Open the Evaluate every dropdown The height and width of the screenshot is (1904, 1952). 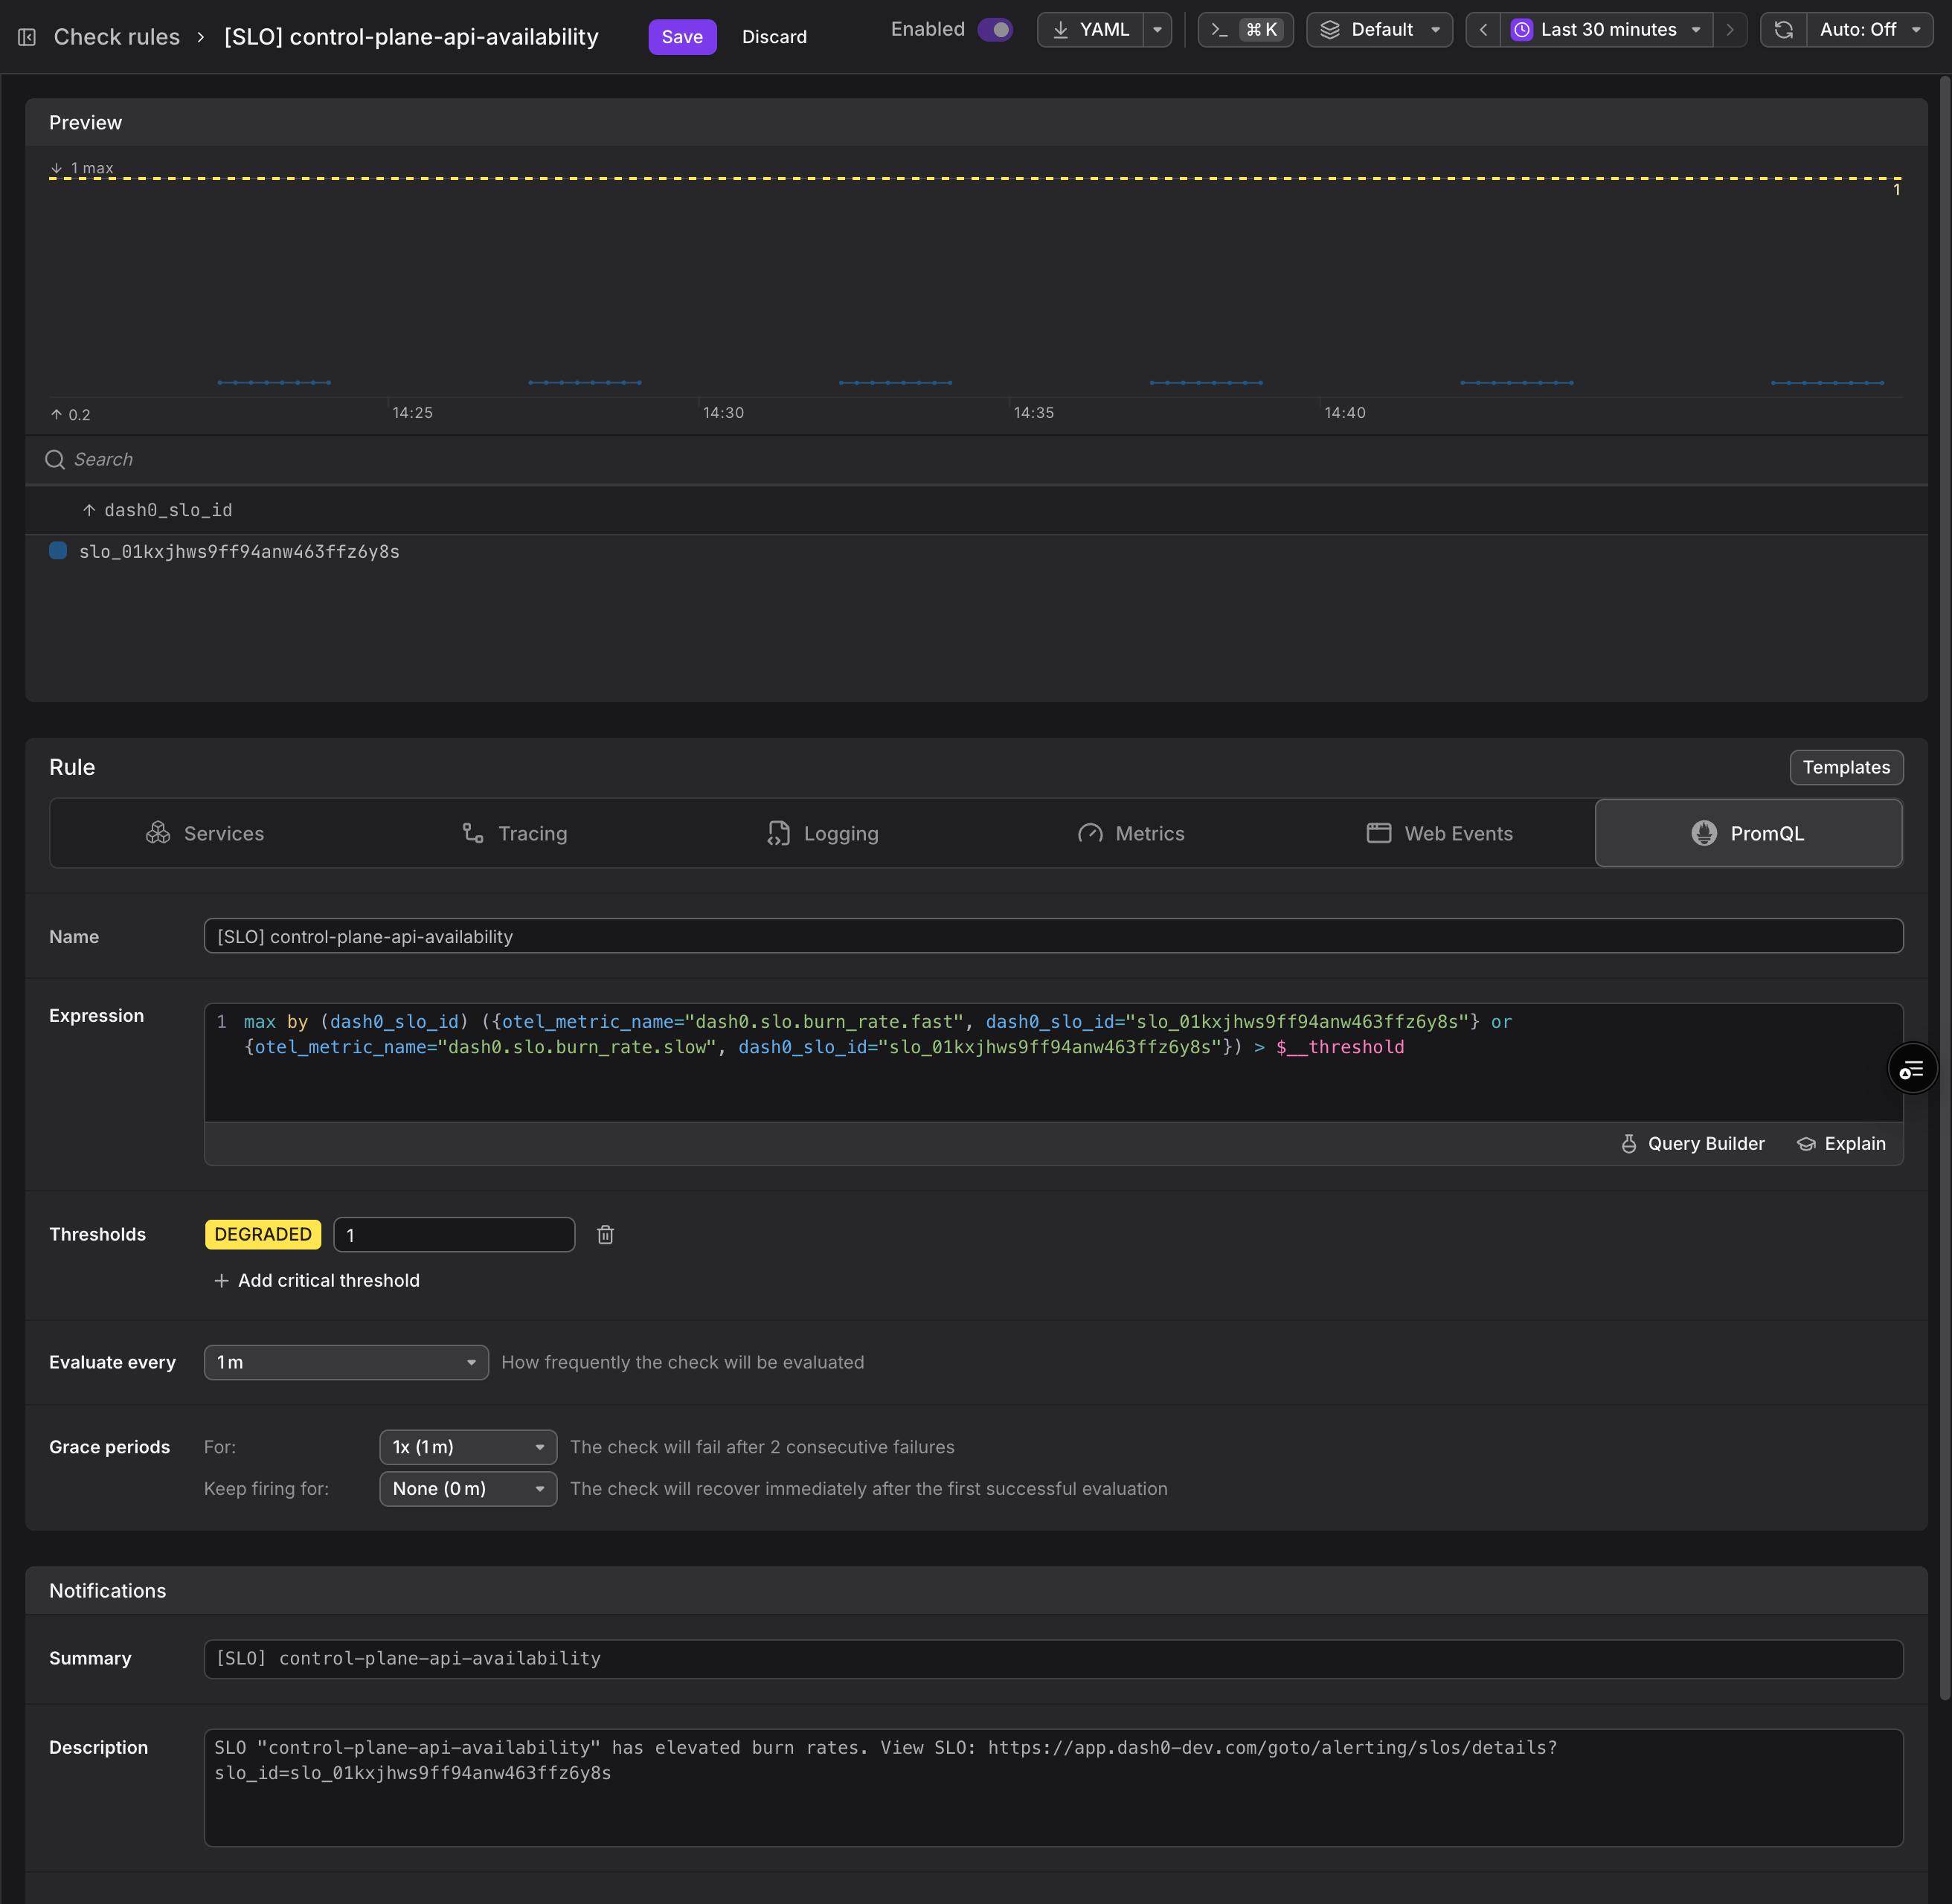click(x=346, y=1362)
